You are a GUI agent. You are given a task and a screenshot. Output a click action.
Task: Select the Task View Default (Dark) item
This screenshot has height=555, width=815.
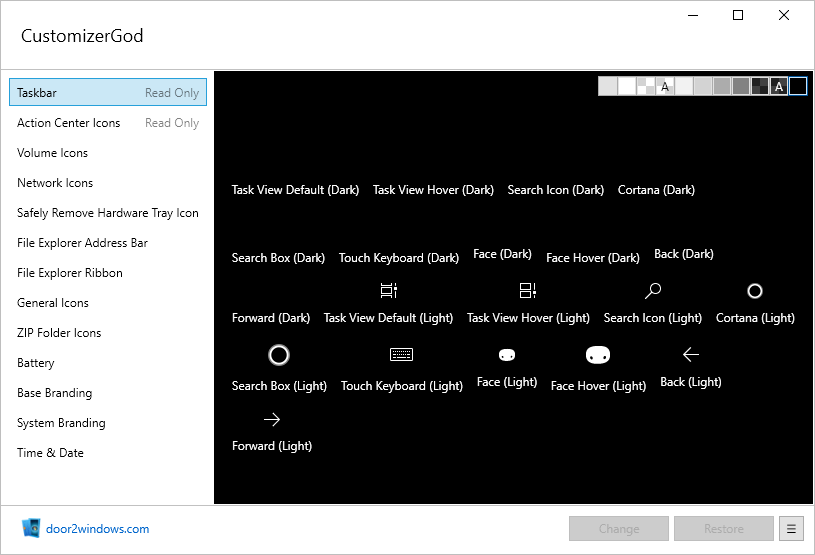coord(295,190)
